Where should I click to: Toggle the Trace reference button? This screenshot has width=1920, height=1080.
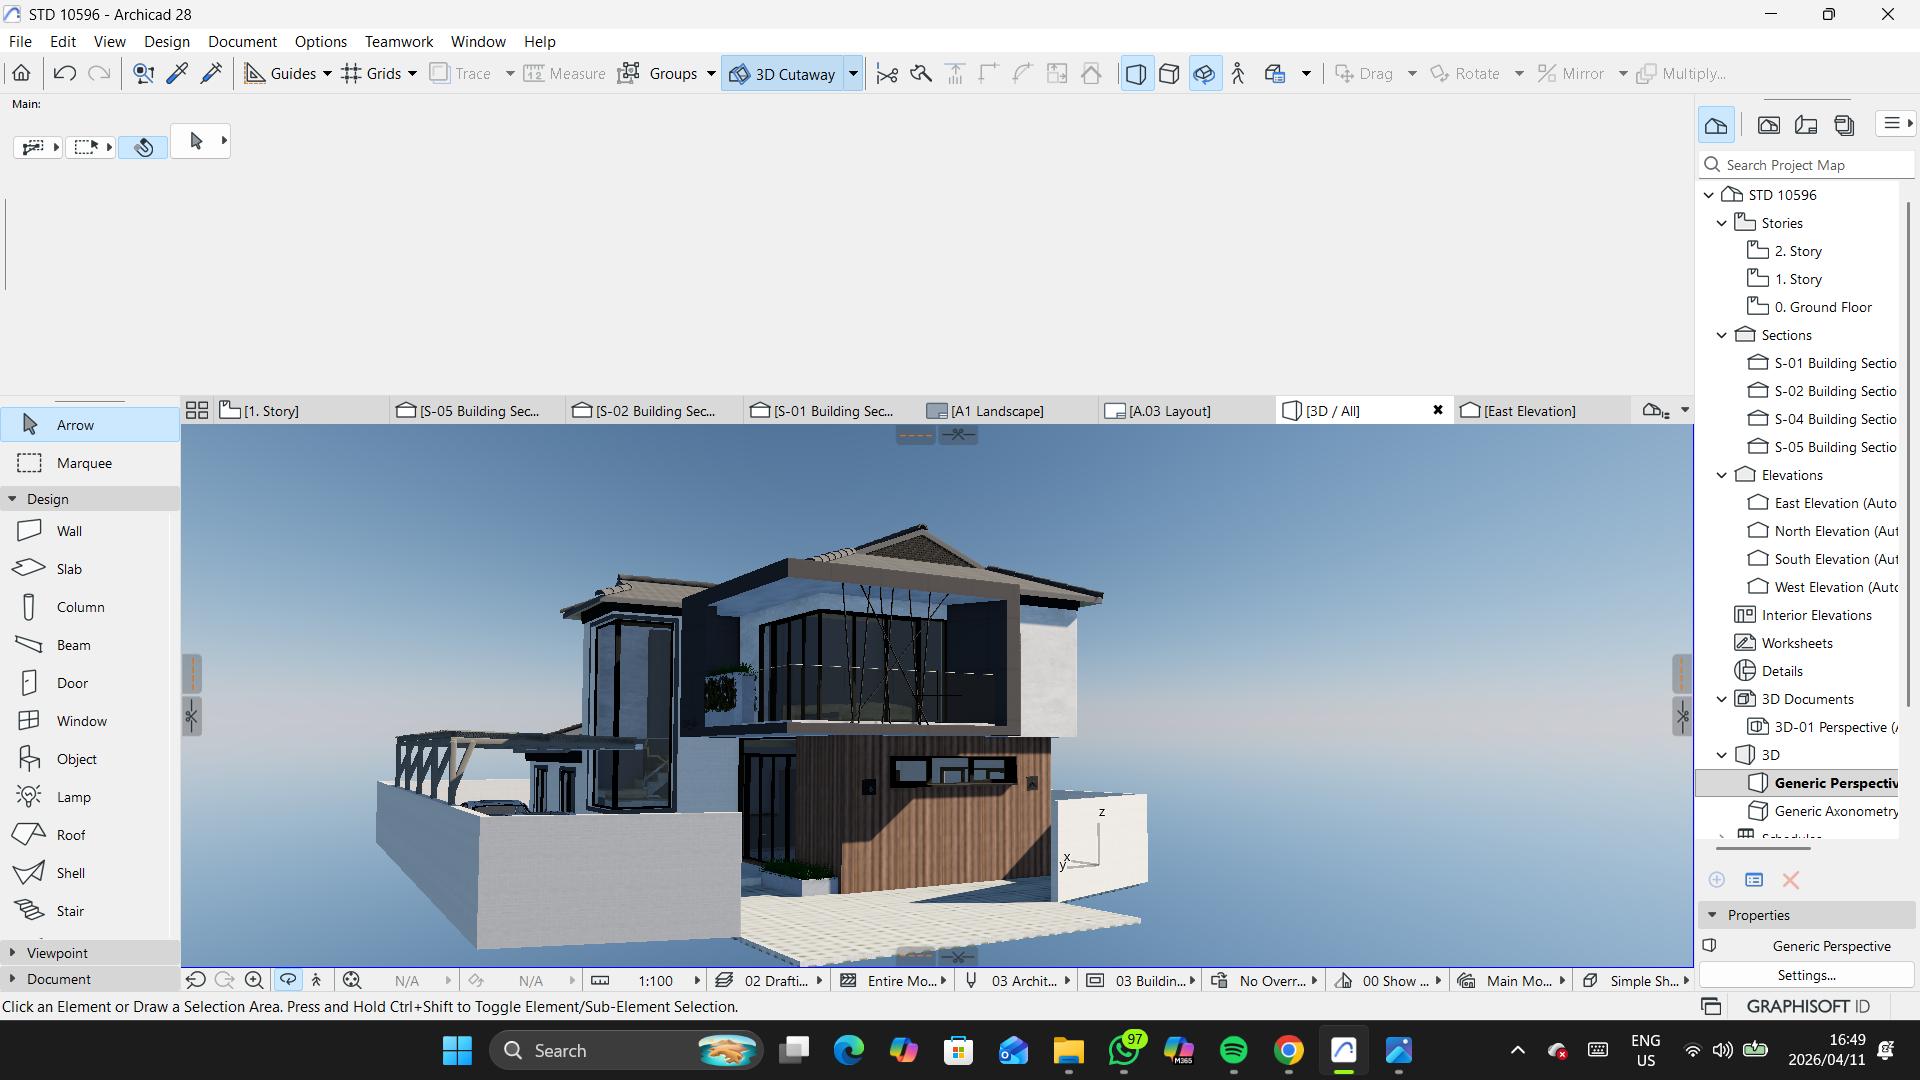[x=461, y=74]
